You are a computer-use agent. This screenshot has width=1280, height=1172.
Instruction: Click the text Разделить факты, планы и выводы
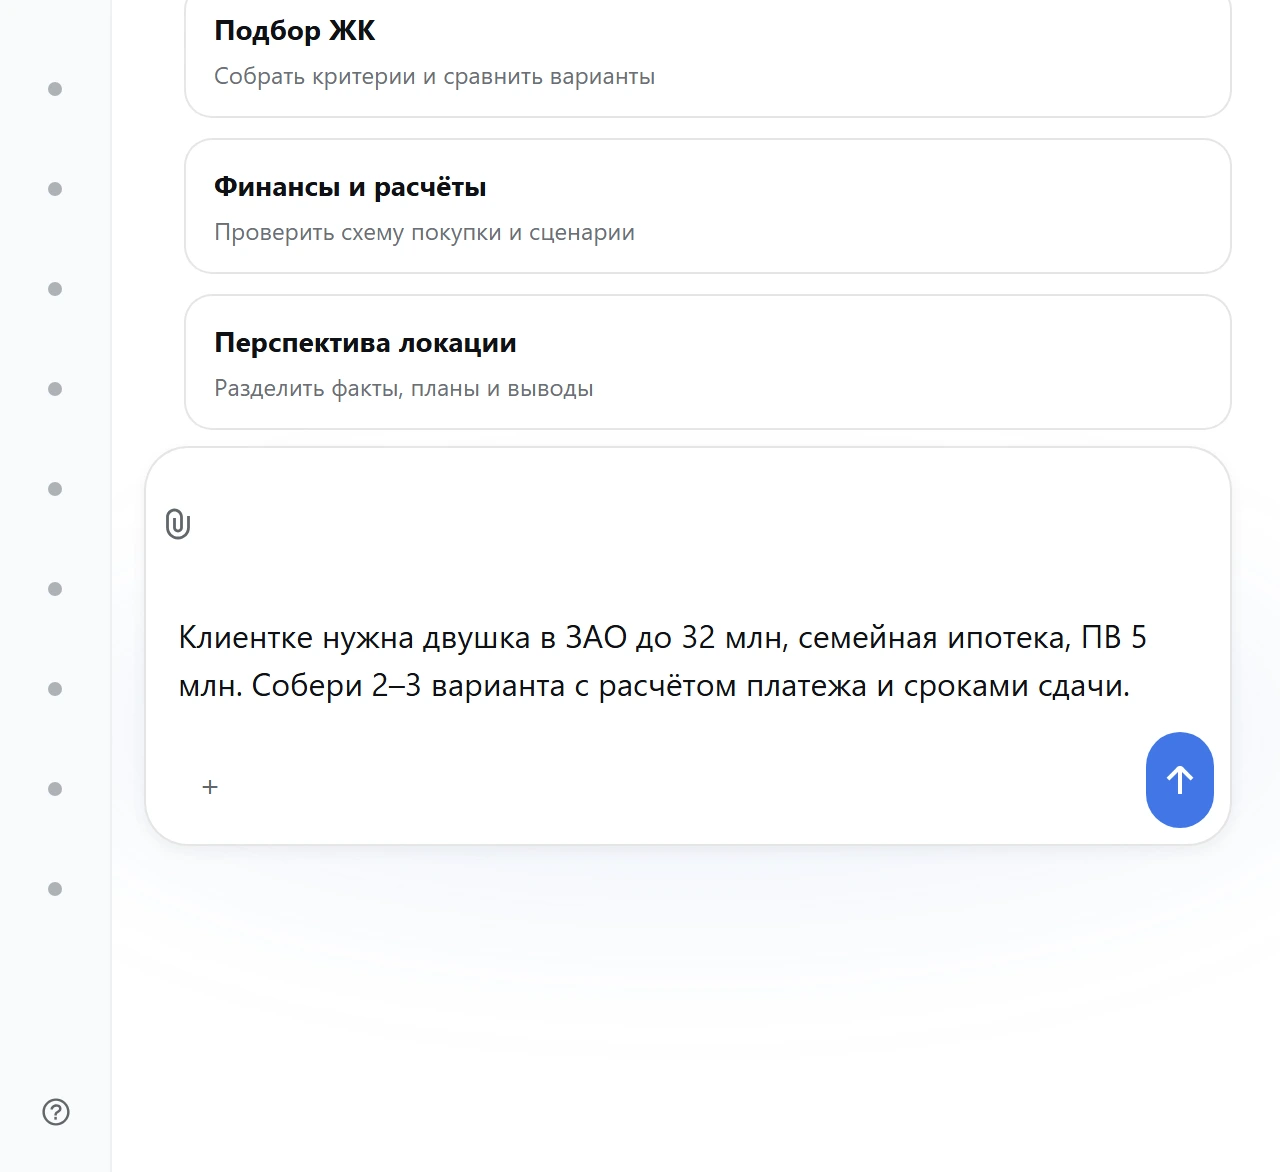coord(404,389)
